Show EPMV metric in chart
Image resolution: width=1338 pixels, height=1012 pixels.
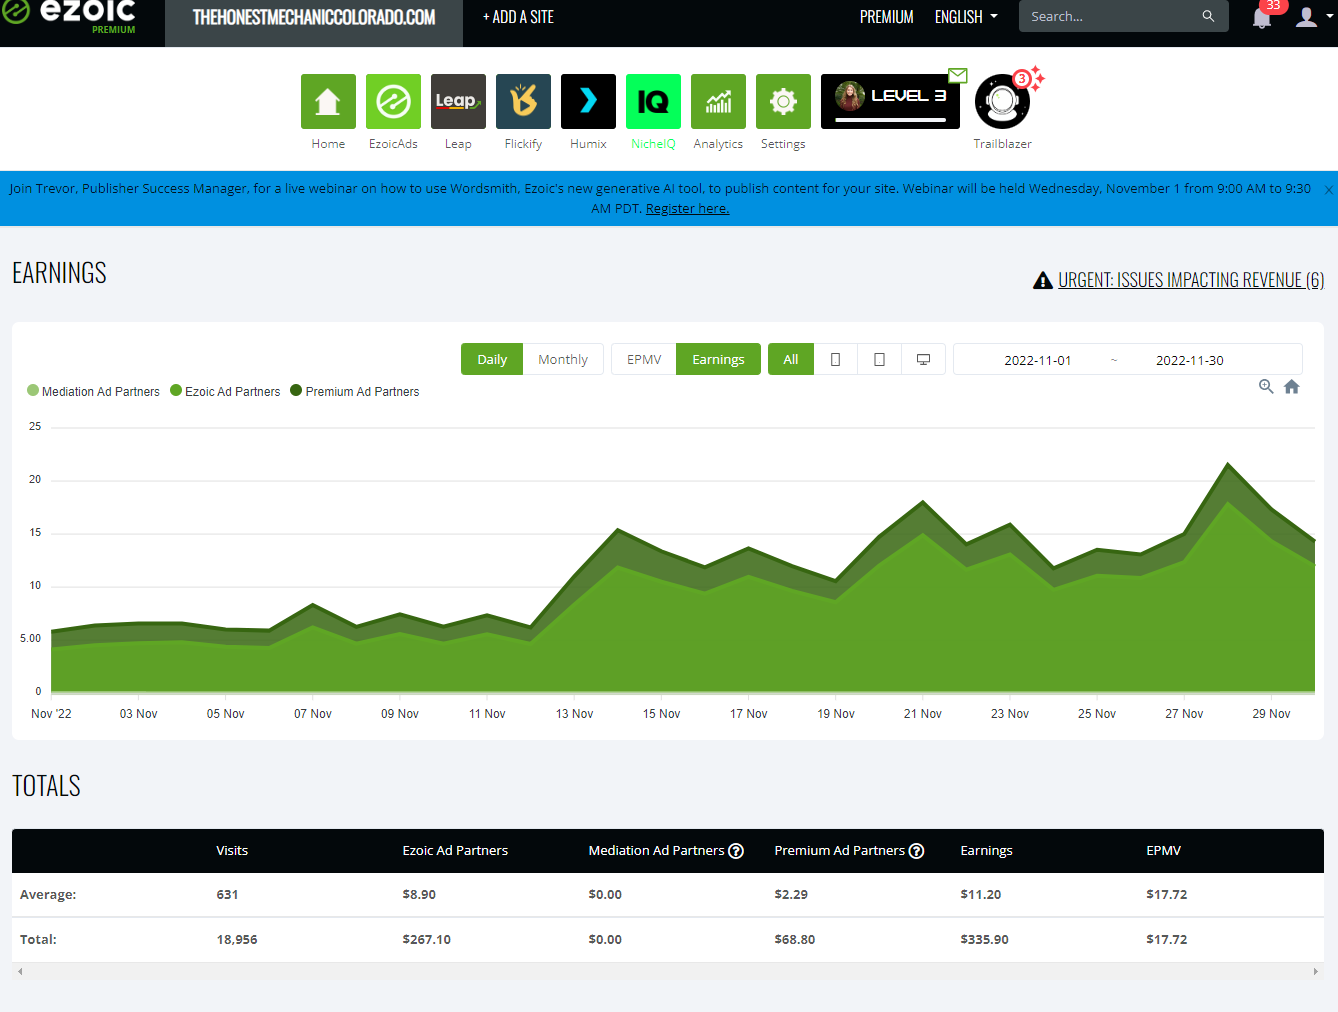coord(644,359)
